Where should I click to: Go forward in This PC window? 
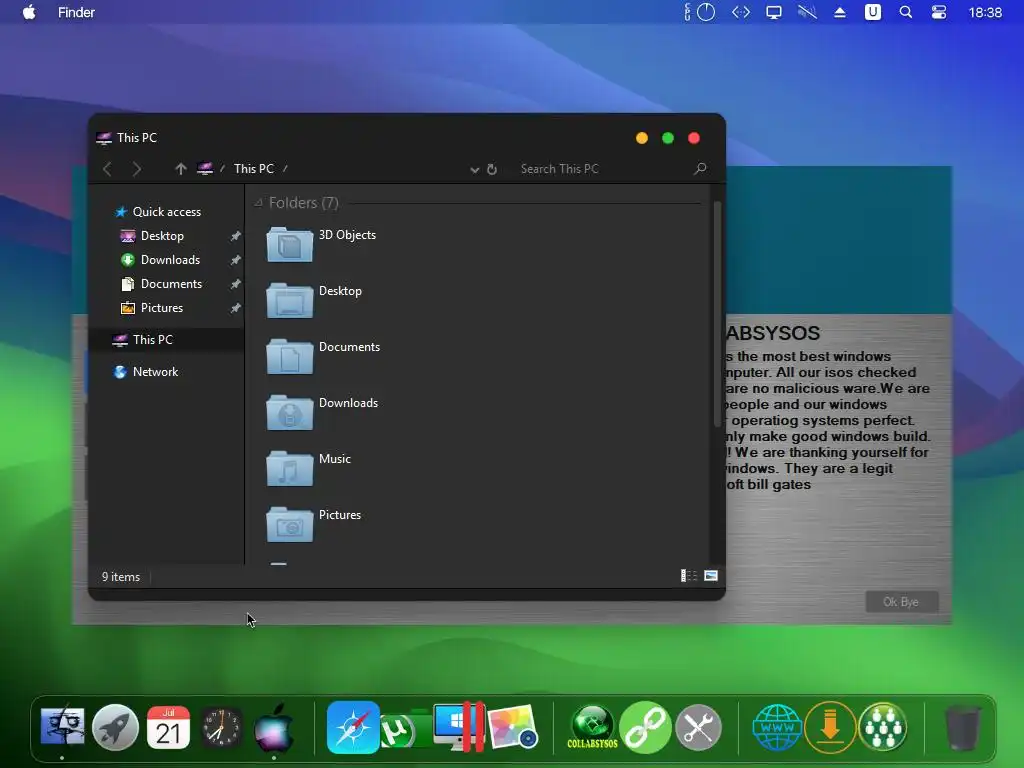pyautogui.click(x=136, y=169)
